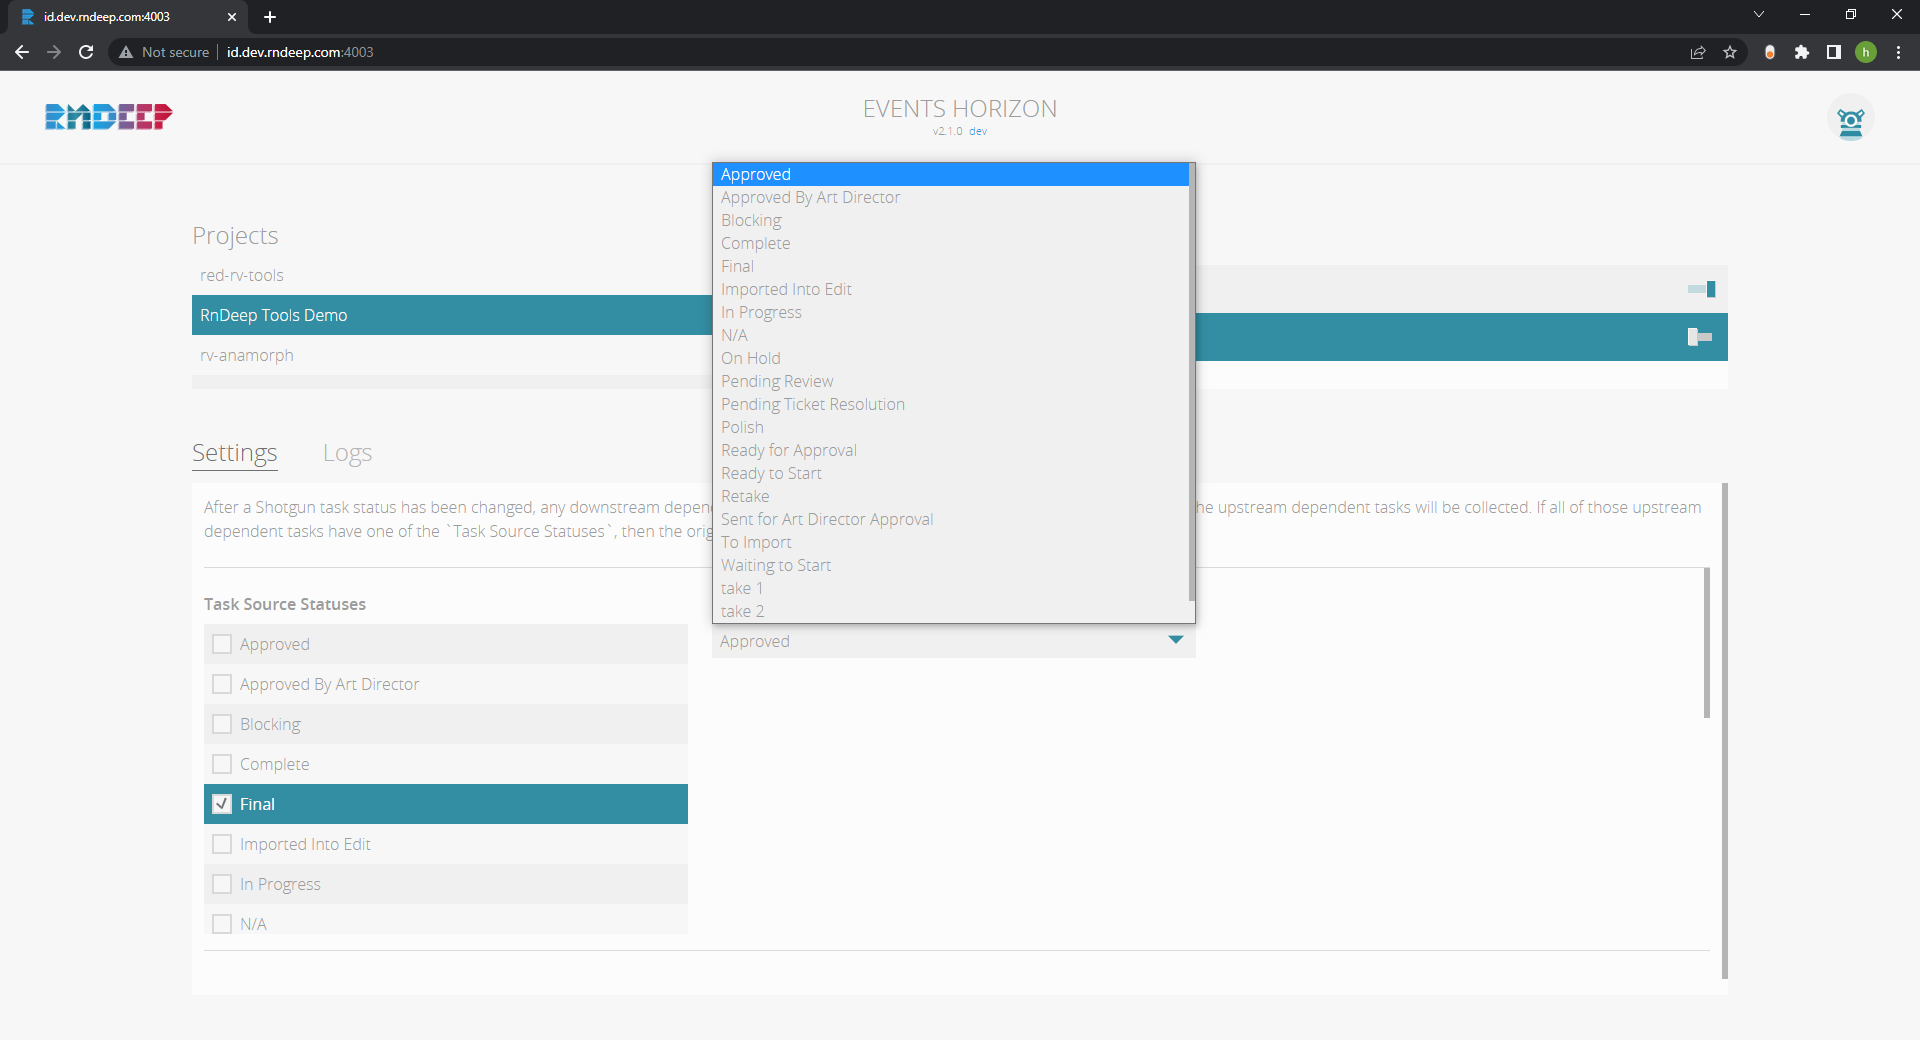Enable the Blocking status checkbox
The image size is (1920, 1040).
point(222,724)
